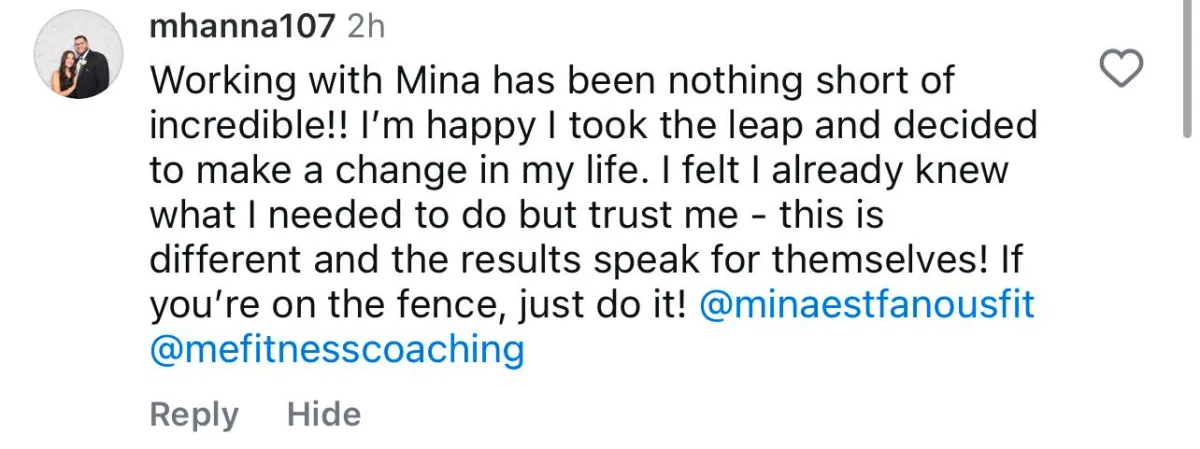This screenshot has width=1200, height=449.
Task: Open the mhanna107 username link
Action: click(x=242, y=27)
